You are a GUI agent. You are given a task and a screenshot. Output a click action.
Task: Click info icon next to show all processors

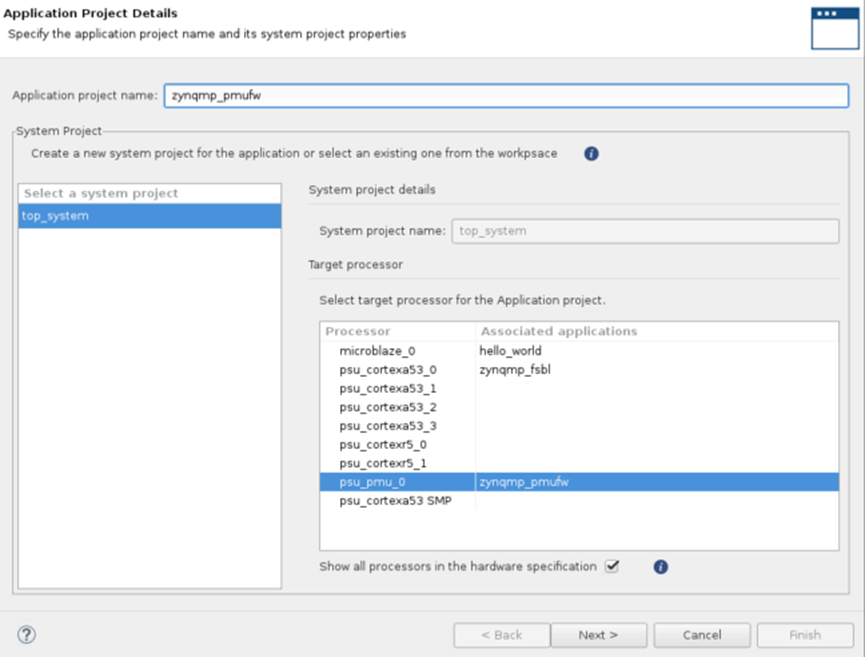tap(660, 567)
